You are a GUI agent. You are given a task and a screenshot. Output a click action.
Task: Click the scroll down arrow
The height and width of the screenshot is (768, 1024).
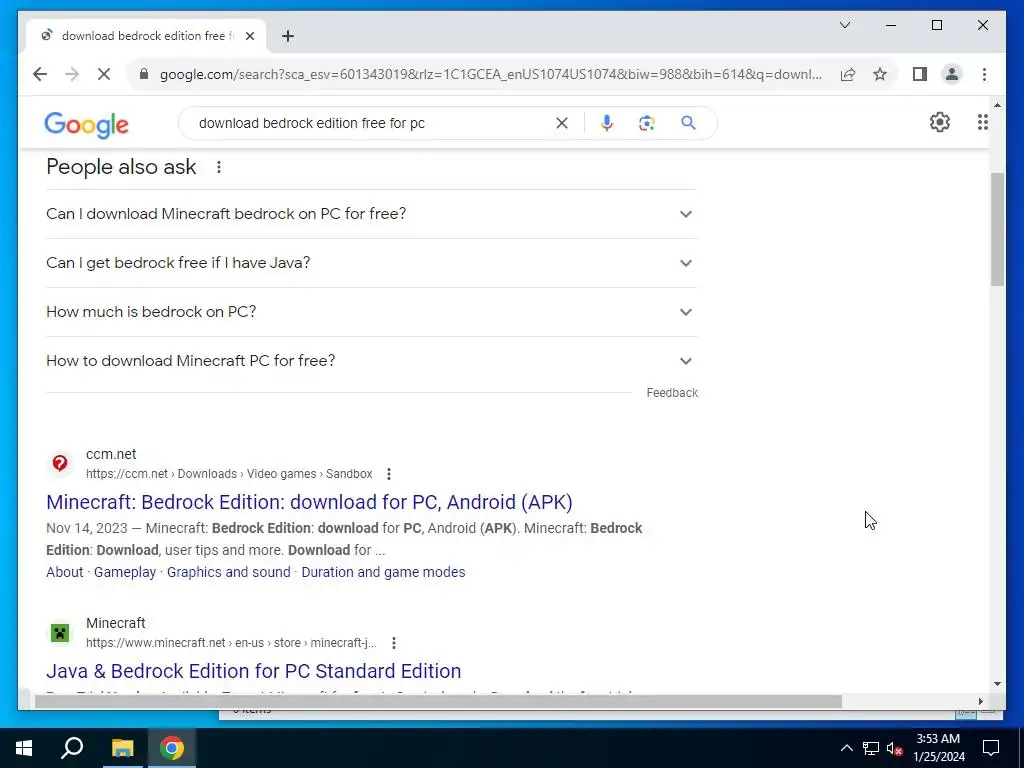[x=997, y=684]
